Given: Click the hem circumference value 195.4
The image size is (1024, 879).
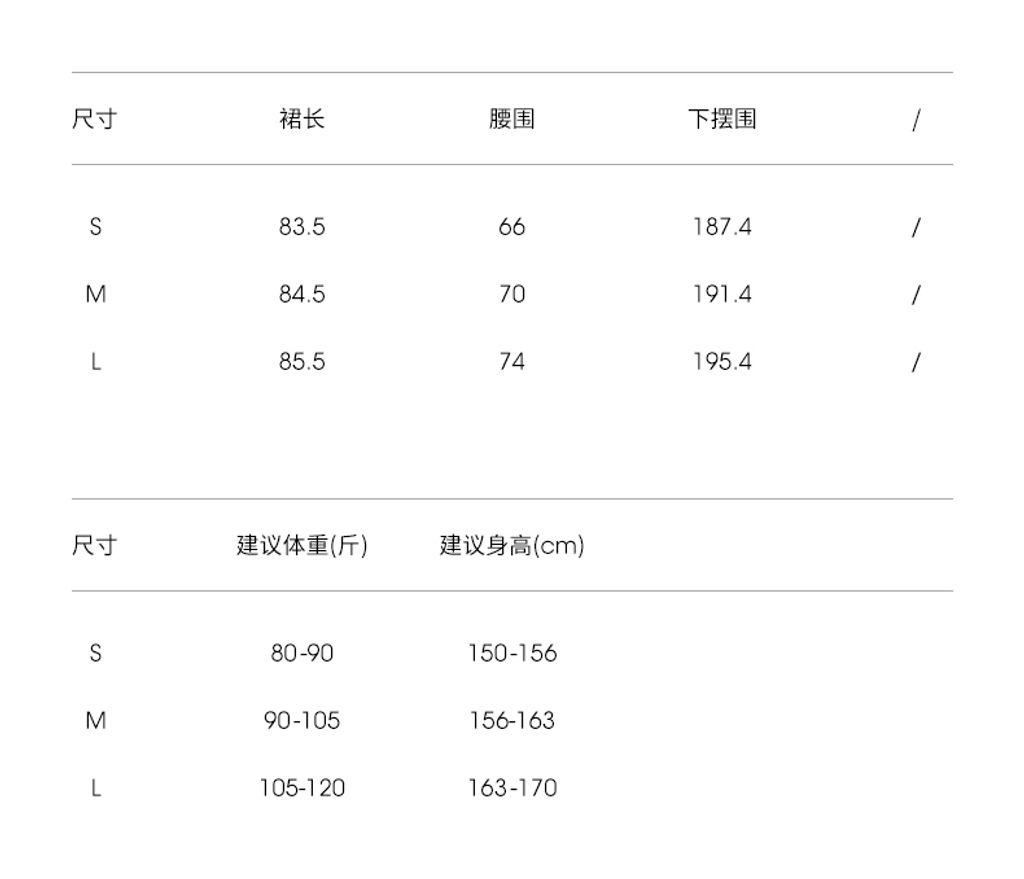Looking at the screenshot, I should 722,361.
